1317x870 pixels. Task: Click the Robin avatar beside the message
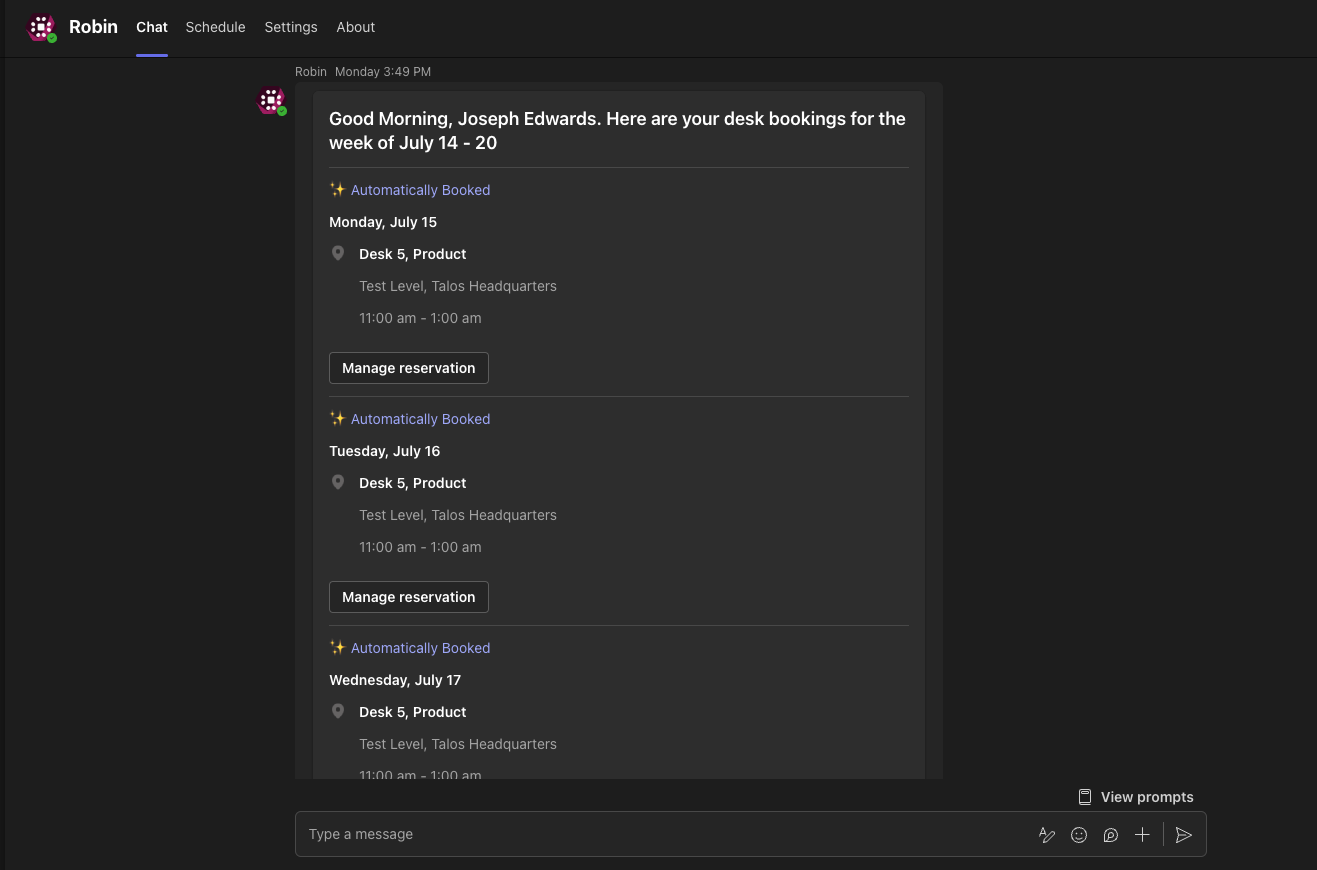[272, 101]
